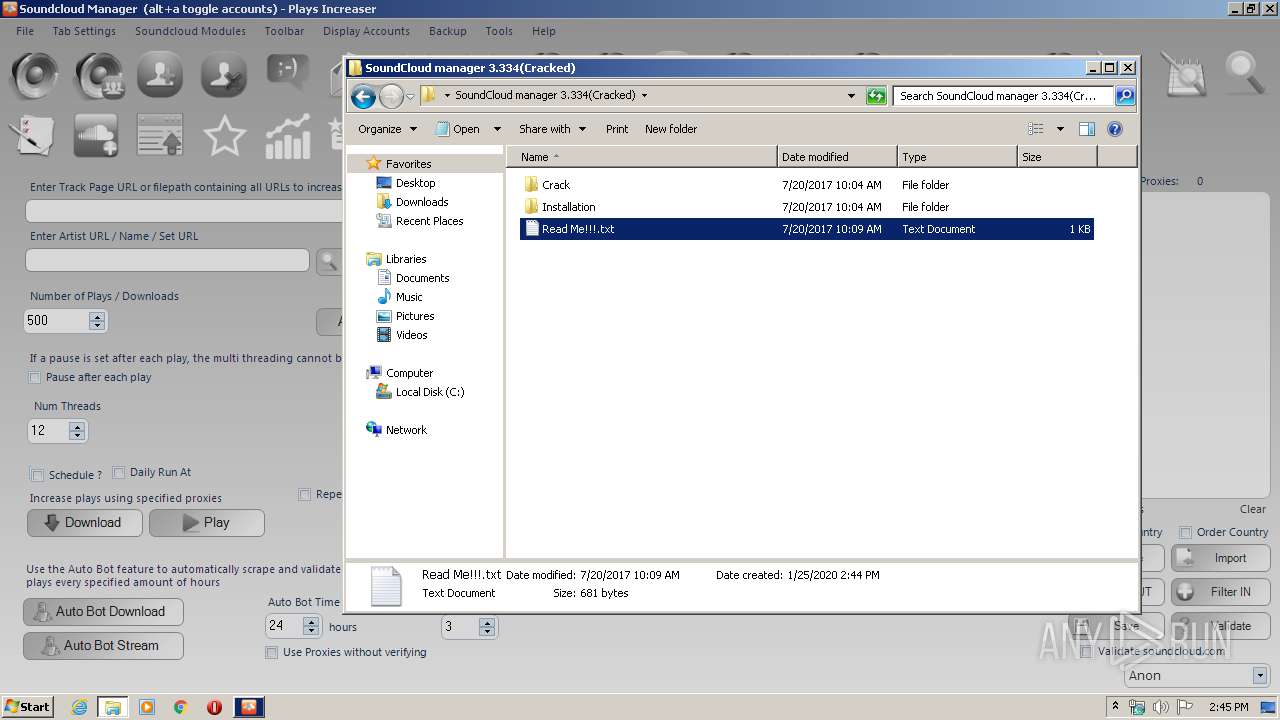Screen dimensions: 1280x720
Task: Show hidden system tray icons
Action: [x=1116, y=707]
